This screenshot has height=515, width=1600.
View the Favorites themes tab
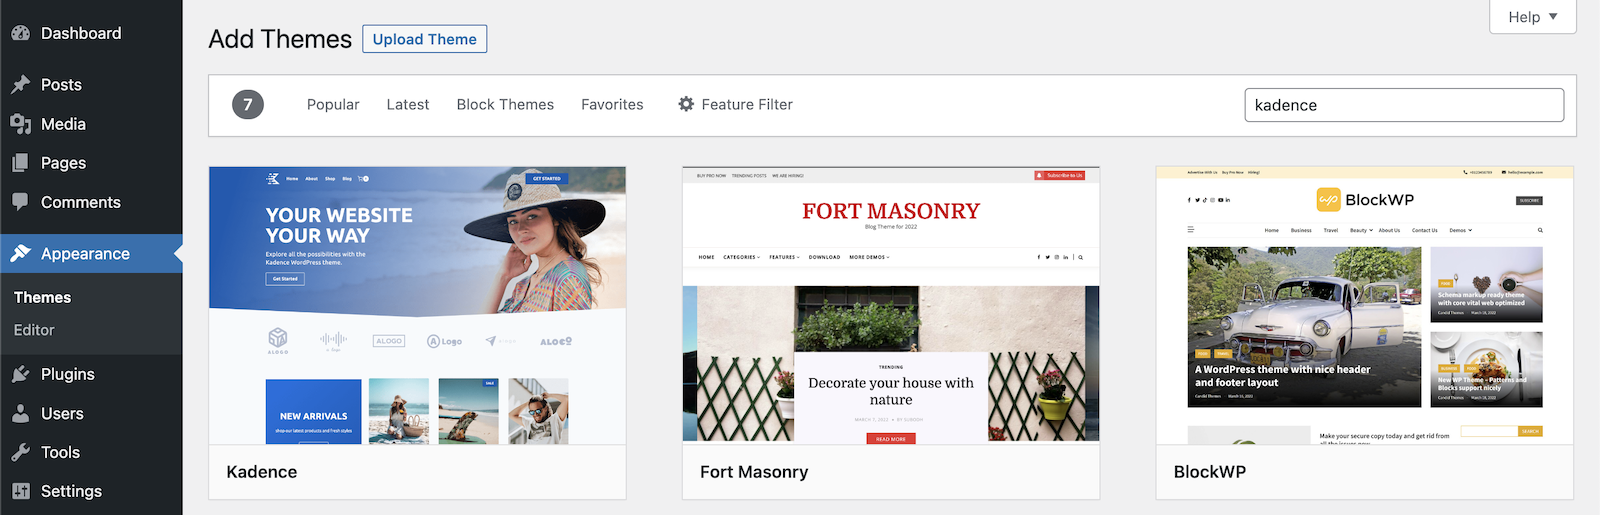click(612, 105)
